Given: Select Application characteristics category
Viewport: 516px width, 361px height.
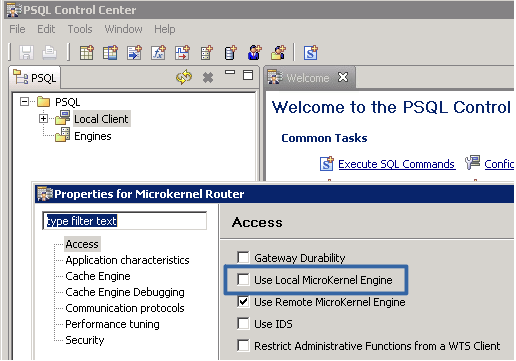Looking at the screenshot, I should 127,260.
